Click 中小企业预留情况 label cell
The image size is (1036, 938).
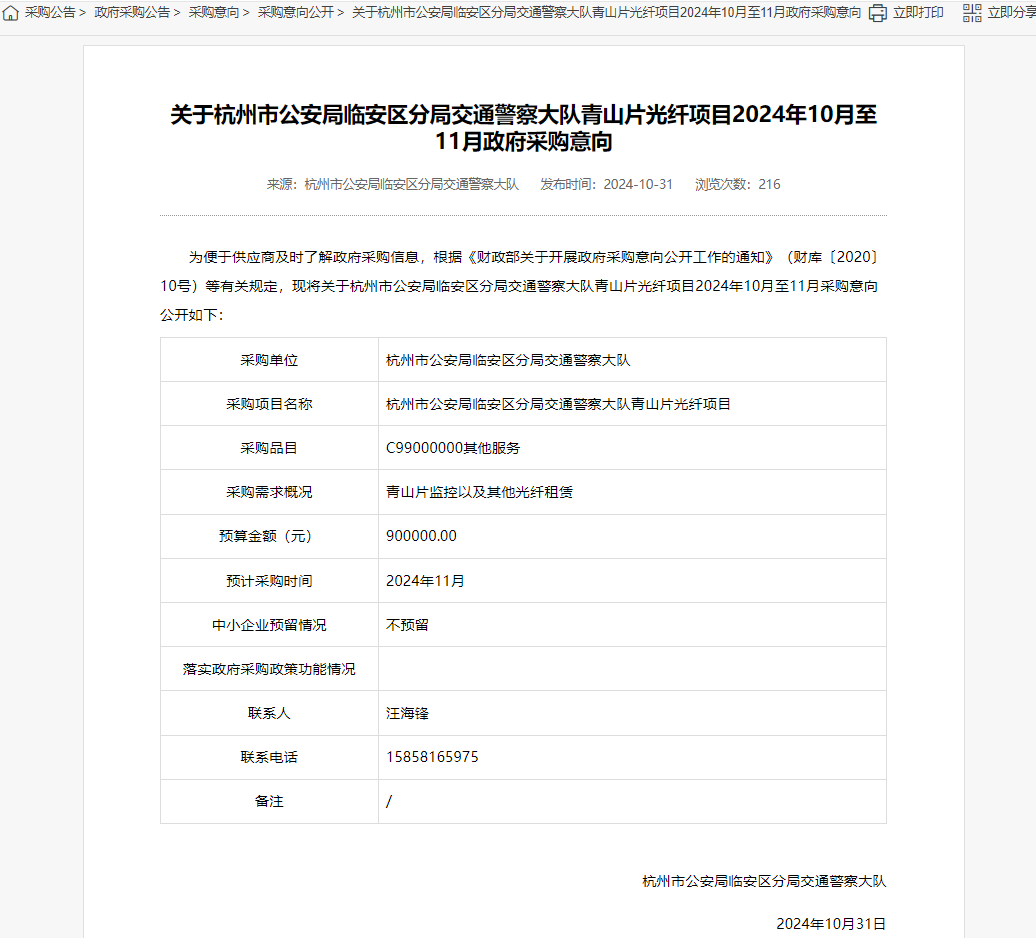click(x=269, y=625)
